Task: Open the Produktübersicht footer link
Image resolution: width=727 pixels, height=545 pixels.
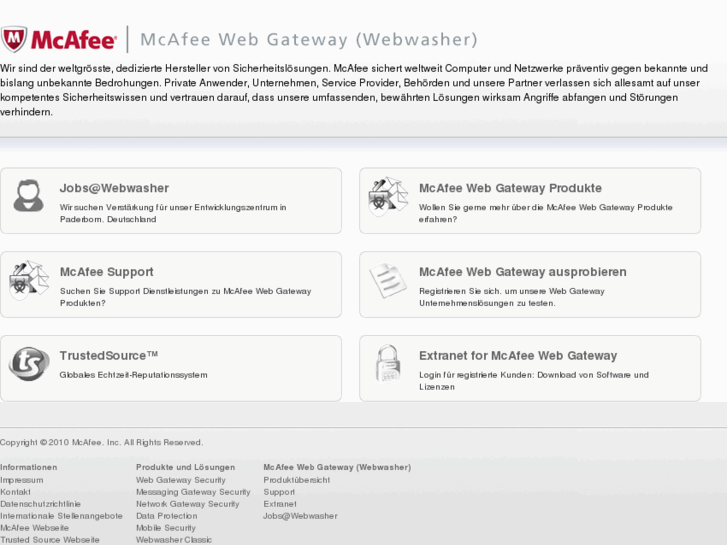Action: (297, 480)
